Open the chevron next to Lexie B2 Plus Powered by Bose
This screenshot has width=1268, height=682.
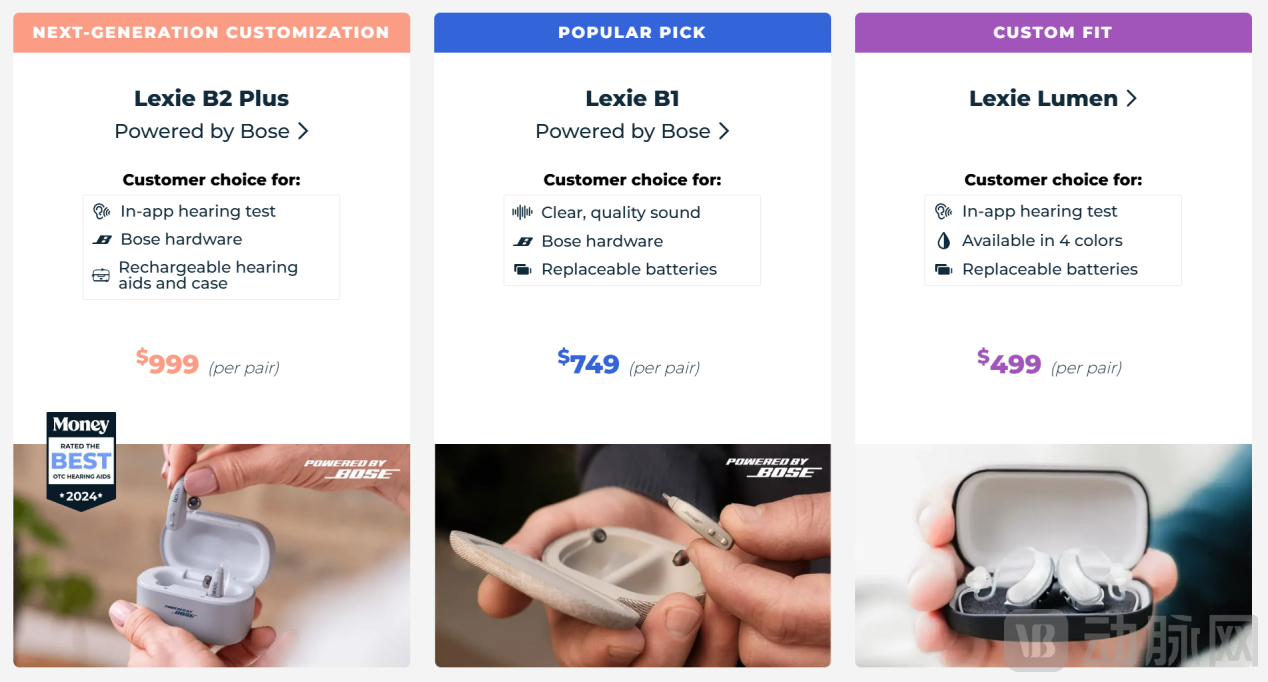(x=303, y=131)
